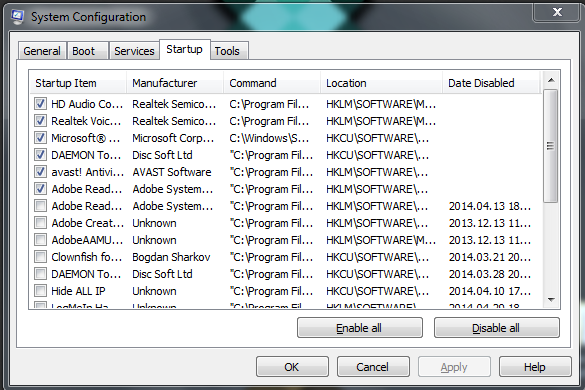
Task: Switch to the General tab
Action: pyautogui.click(x=42, y=51)
